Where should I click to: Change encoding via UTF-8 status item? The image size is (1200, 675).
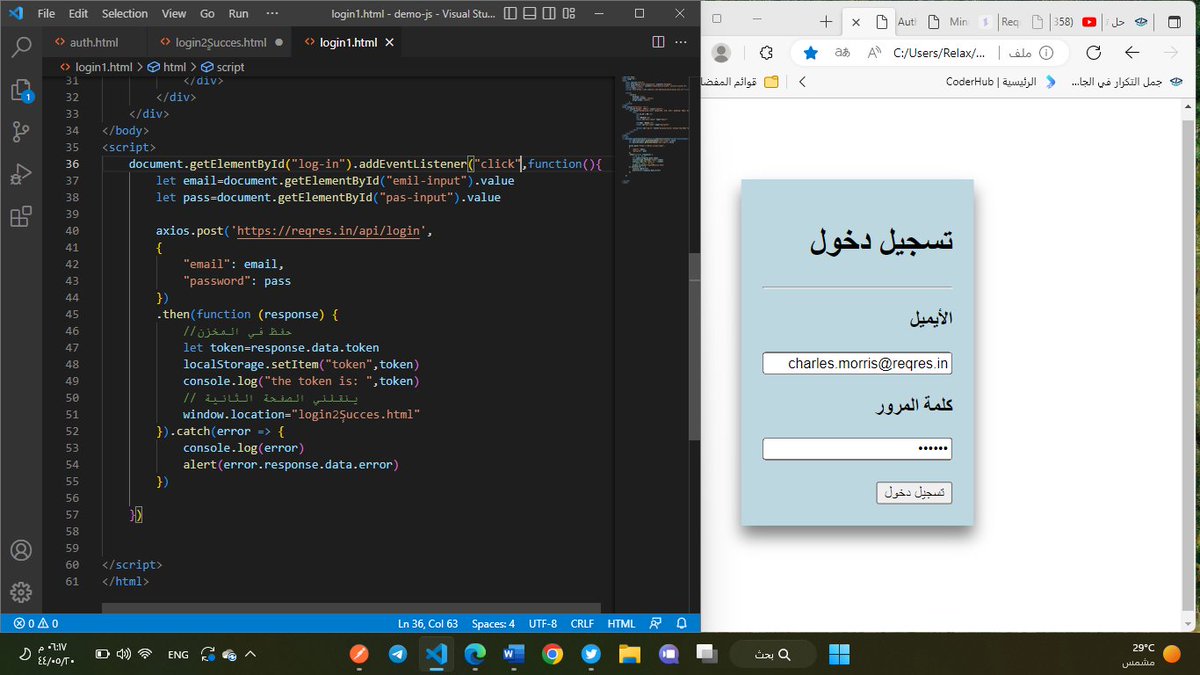click(543, 623)
